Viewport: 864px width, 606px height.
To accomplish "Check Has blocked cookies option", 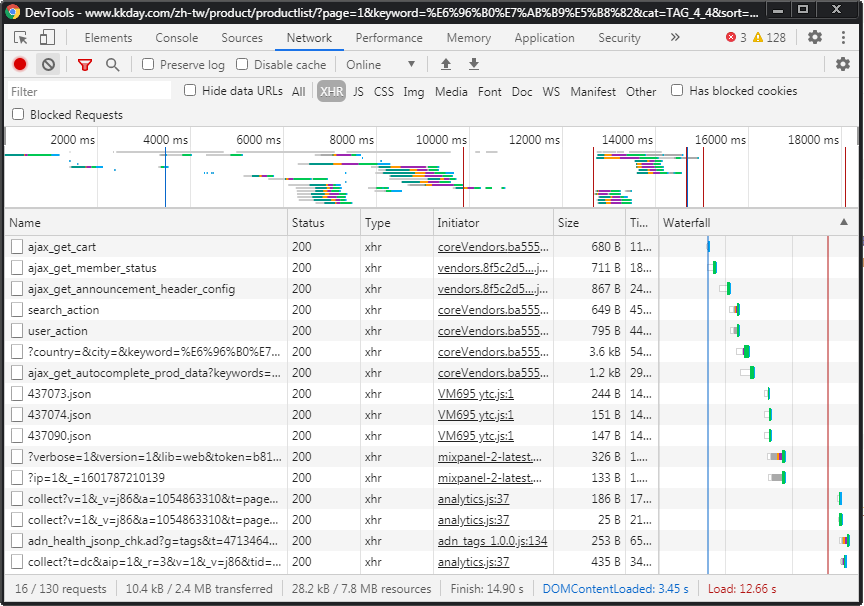I will 677,90.
